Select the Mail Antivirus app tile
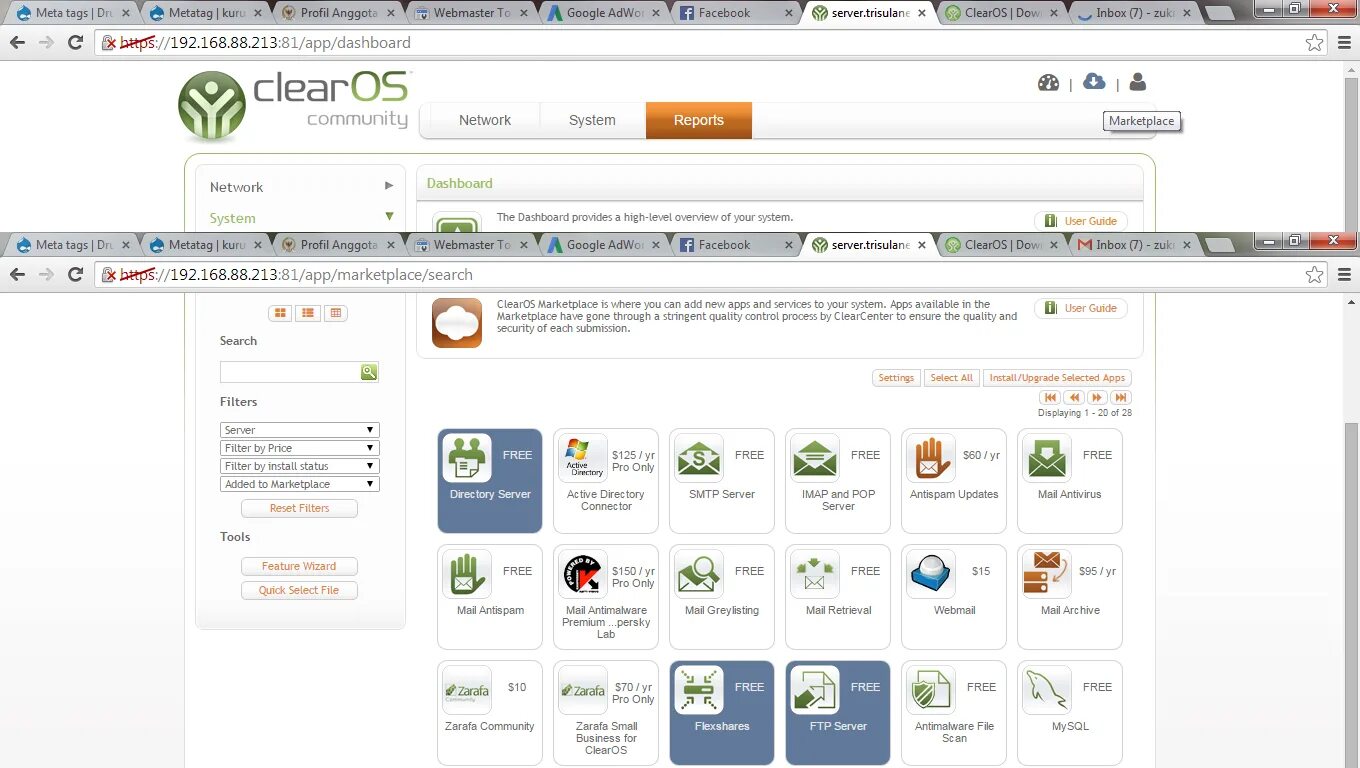Viewport: 1360px width, 768px height. [1070, 481]
